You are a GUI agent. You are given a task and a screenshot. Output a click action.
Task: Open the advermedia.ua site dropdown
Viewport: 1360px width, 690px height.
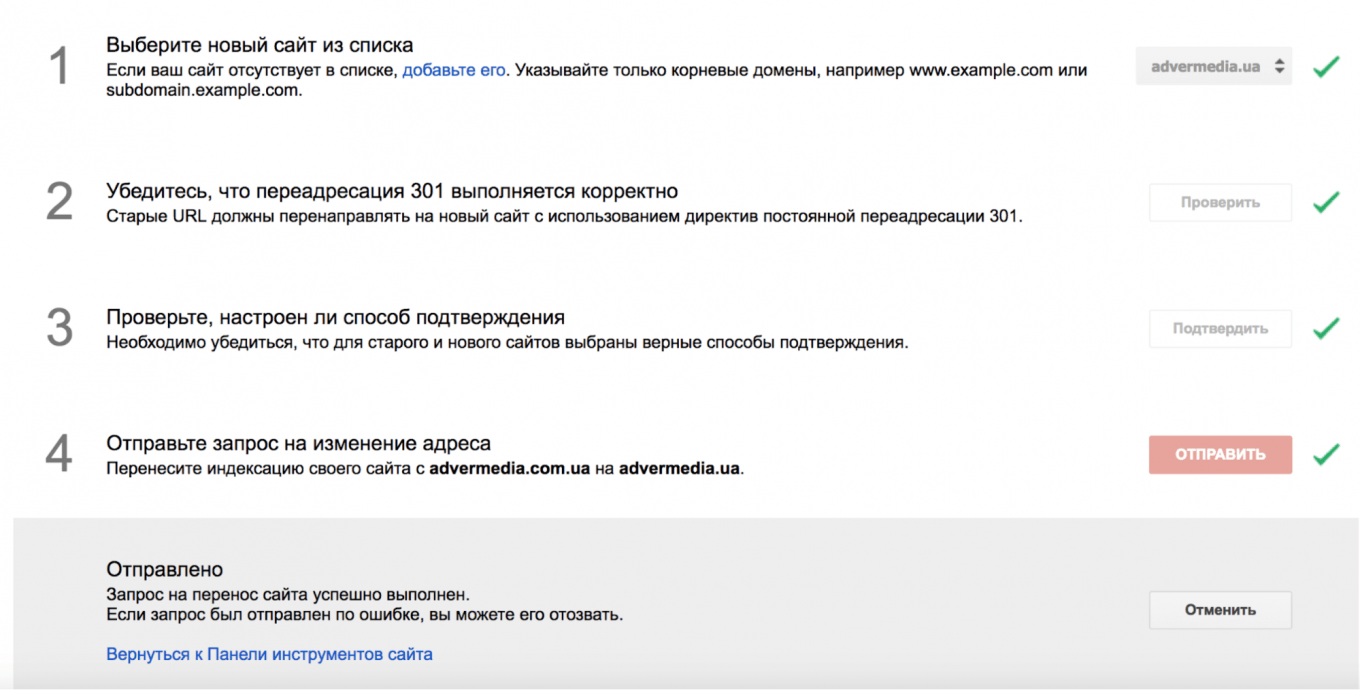click(x=1213, y=67)
